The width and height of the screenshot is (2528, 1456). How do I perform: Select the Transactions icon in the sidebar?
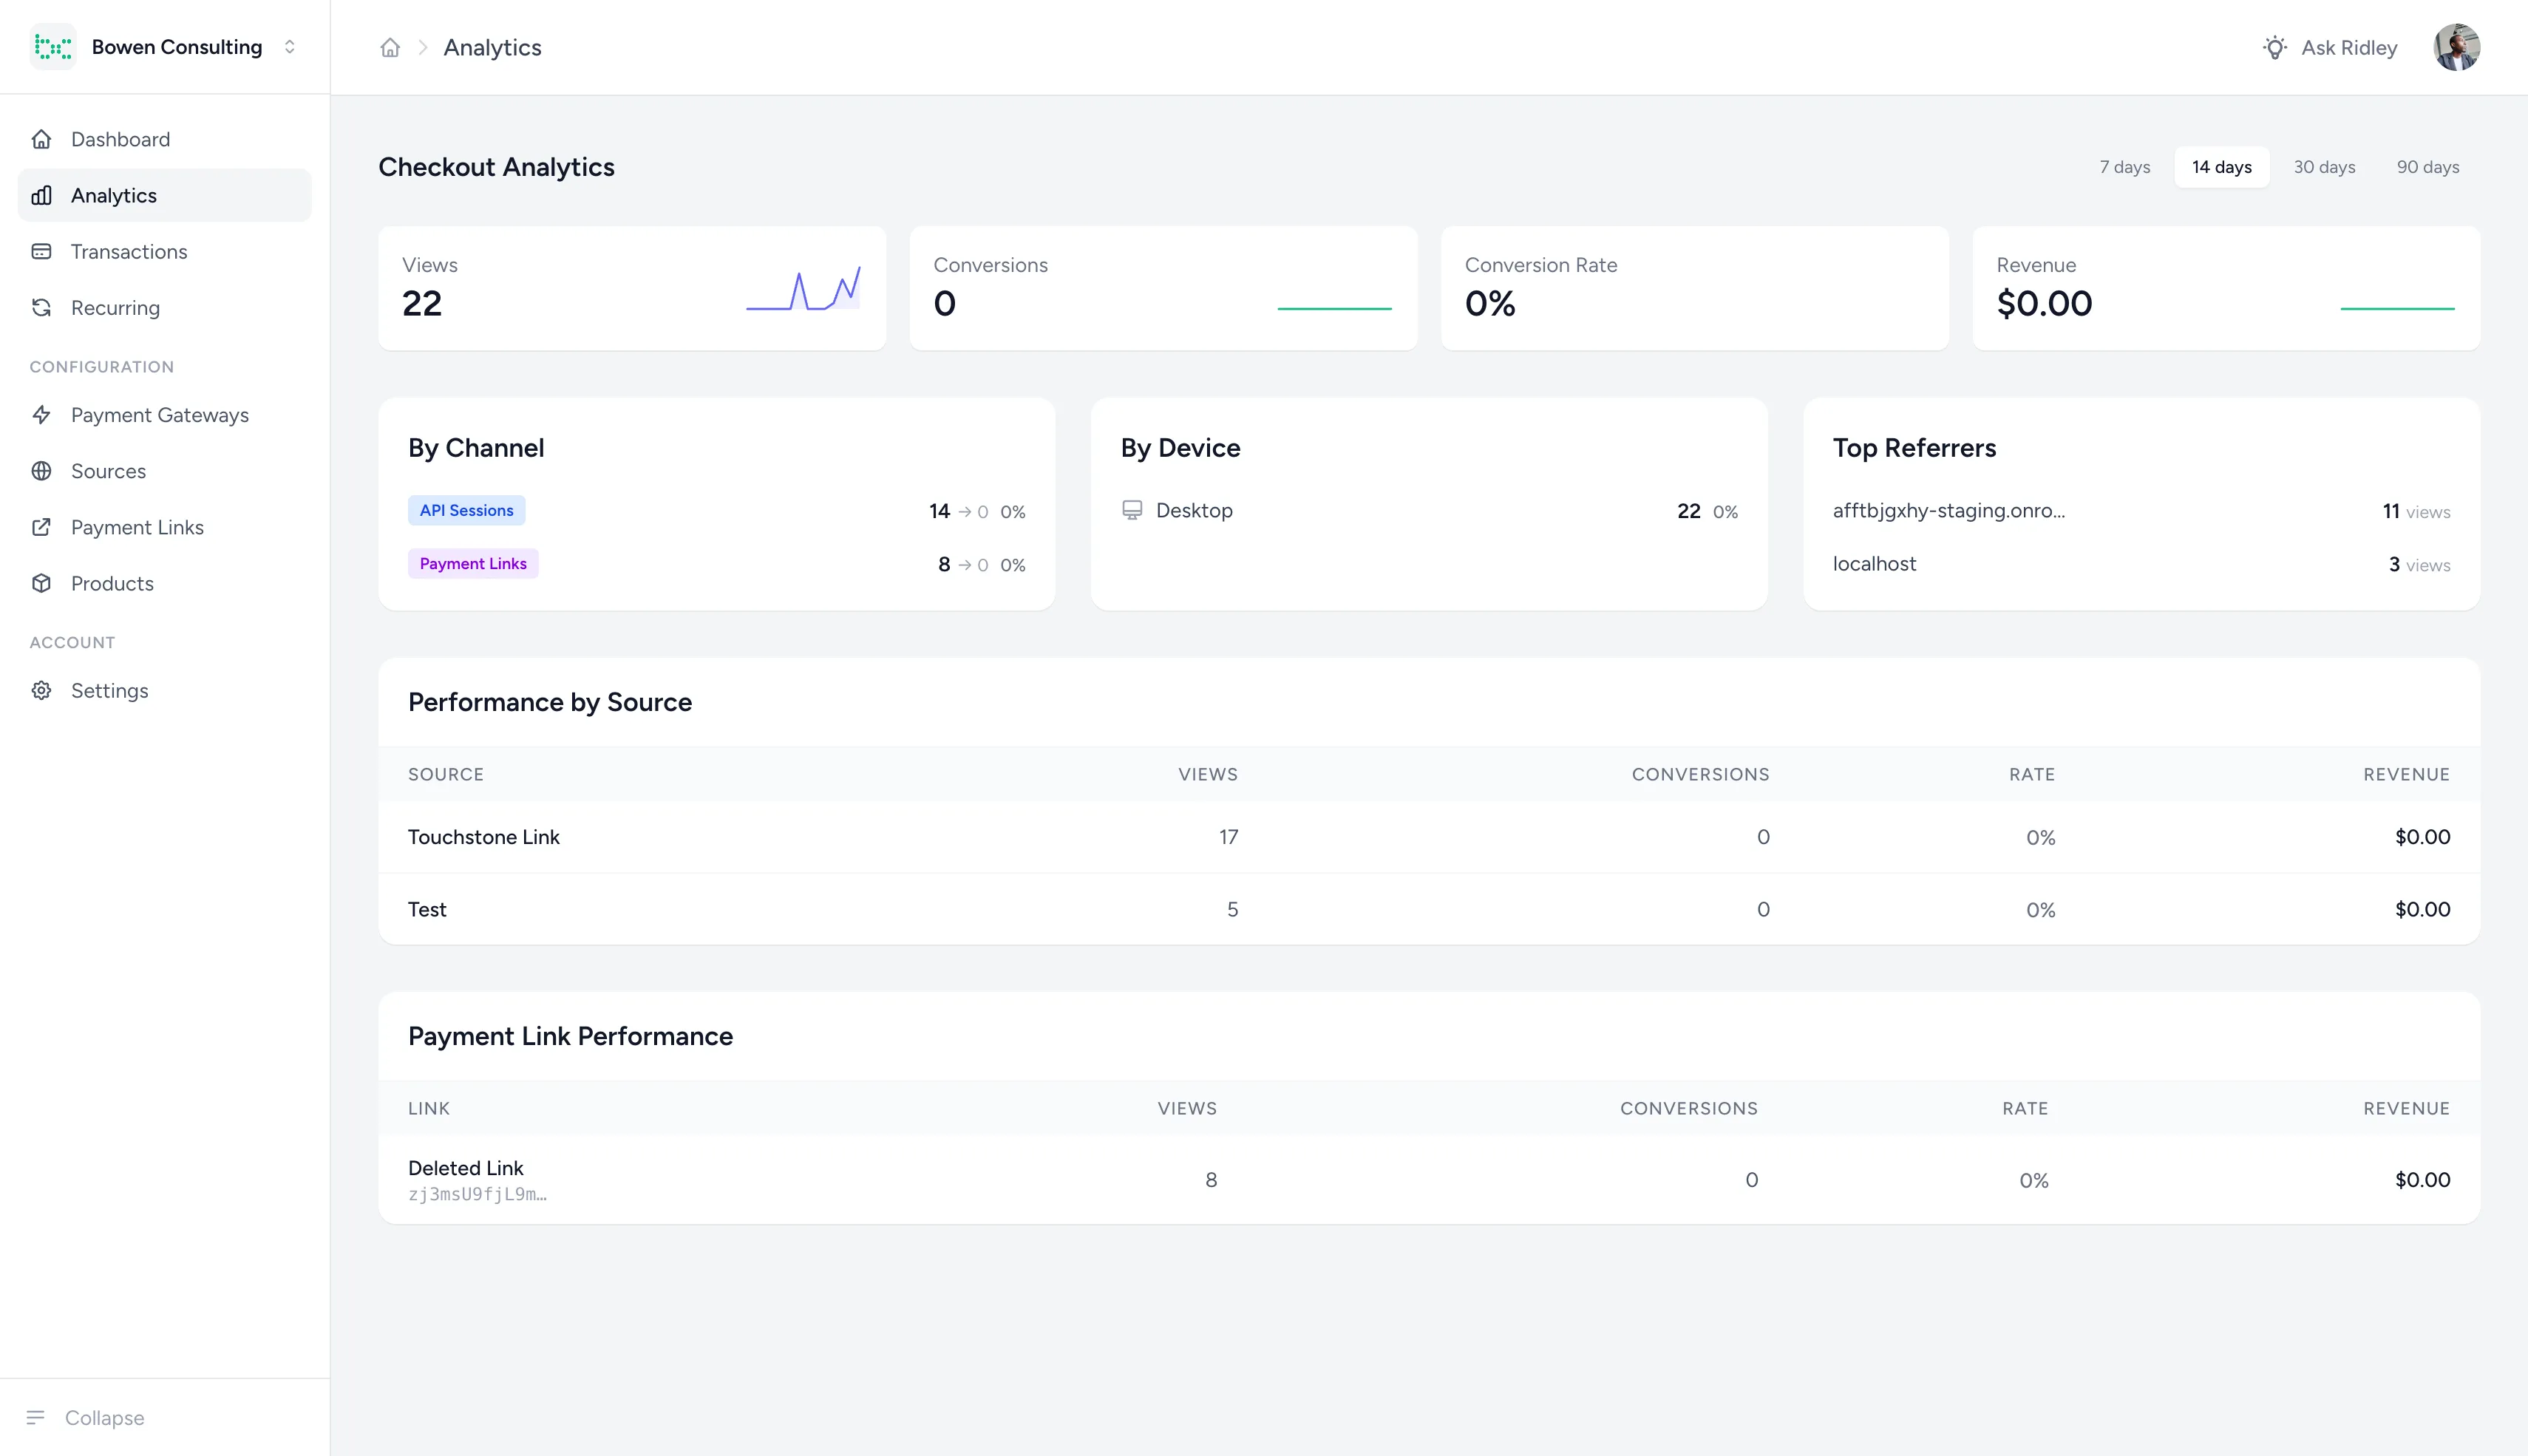[x=41, y=251]
